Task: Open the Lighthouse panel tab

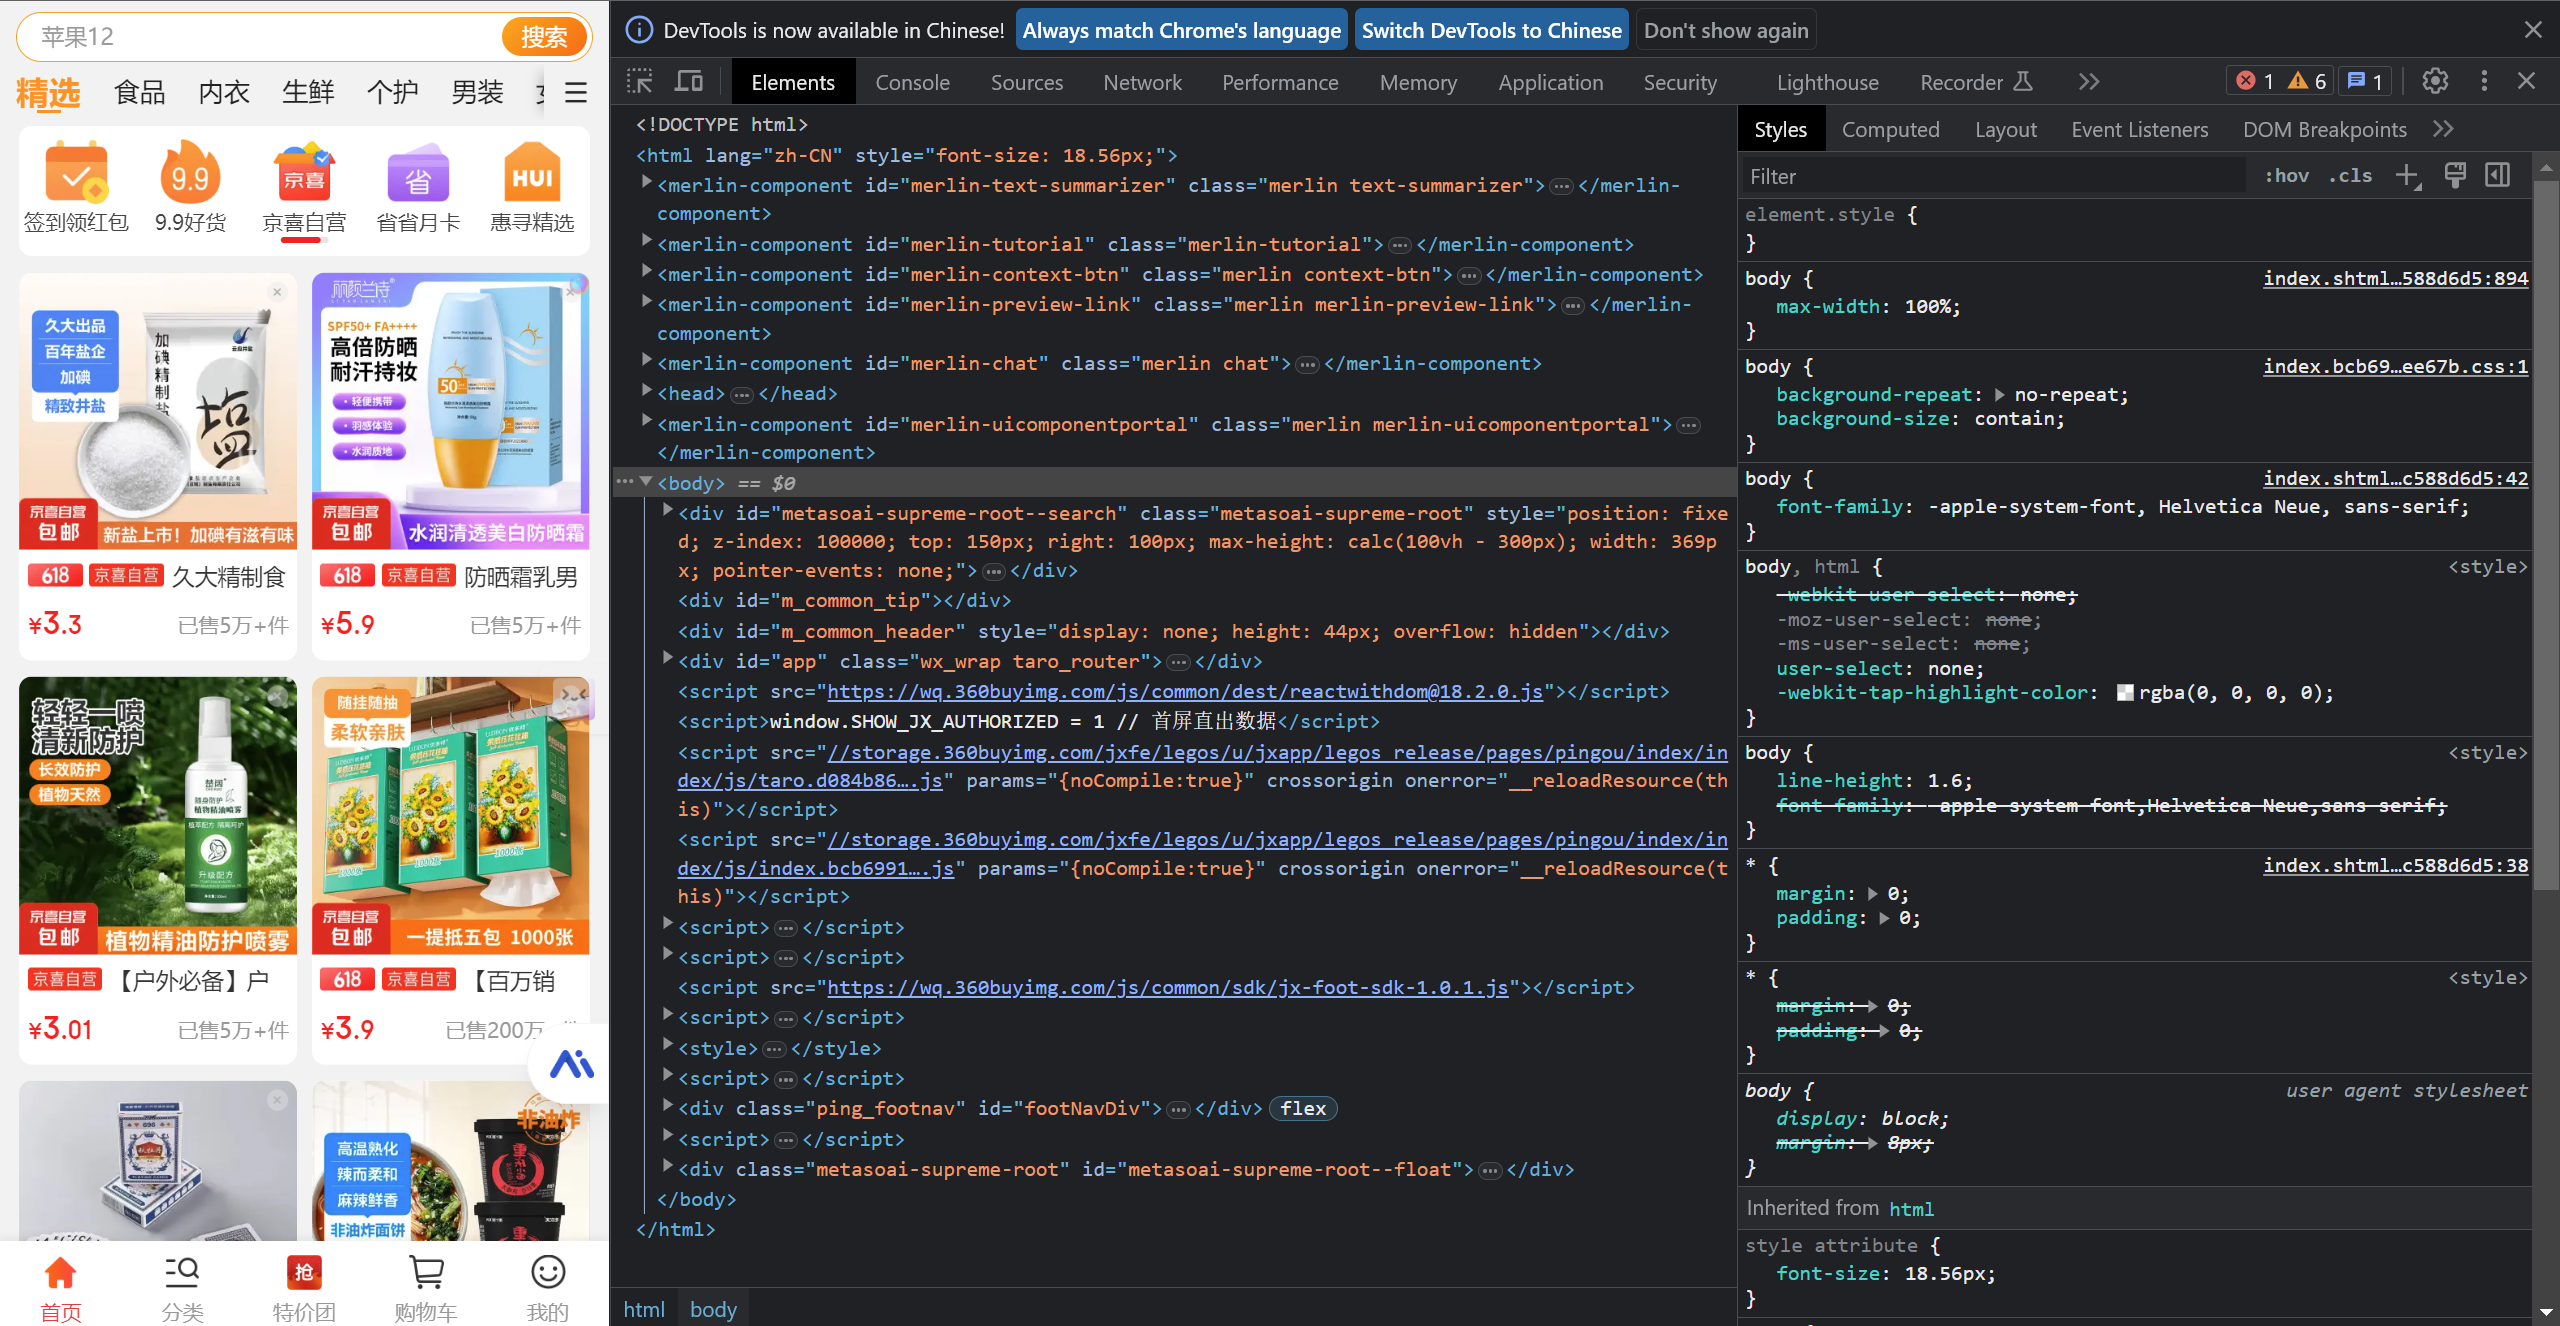Action: [x=1827, y=82]
